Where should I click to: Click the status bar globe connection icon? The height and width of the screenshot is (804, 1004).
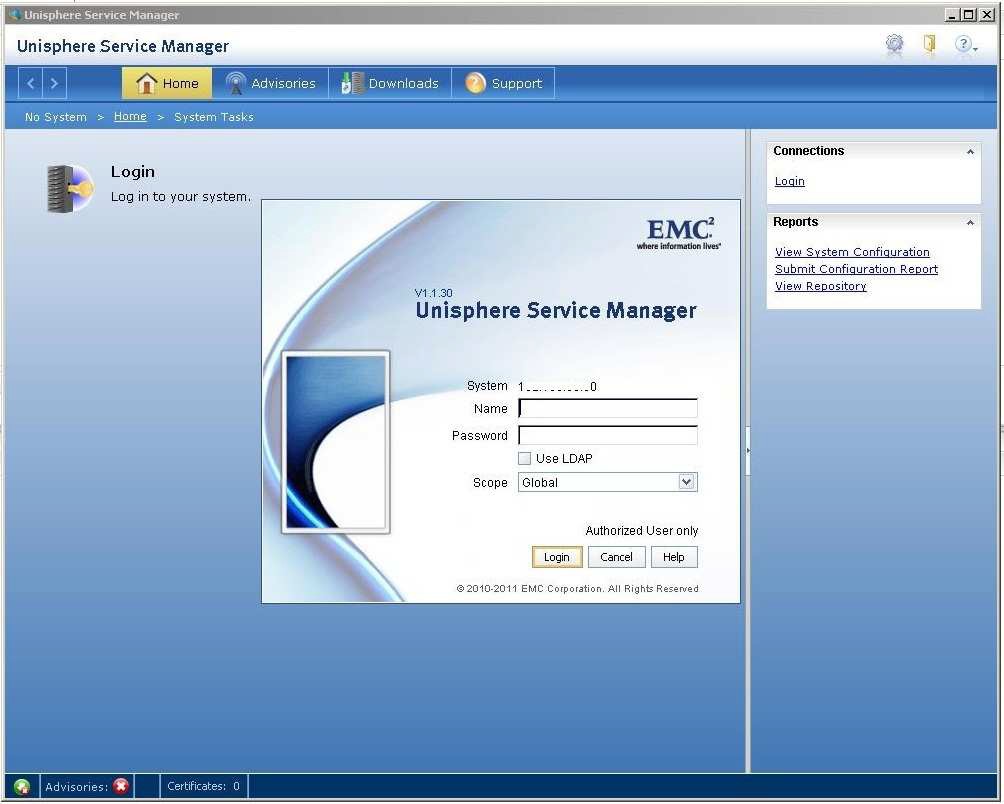pos(22,786)
